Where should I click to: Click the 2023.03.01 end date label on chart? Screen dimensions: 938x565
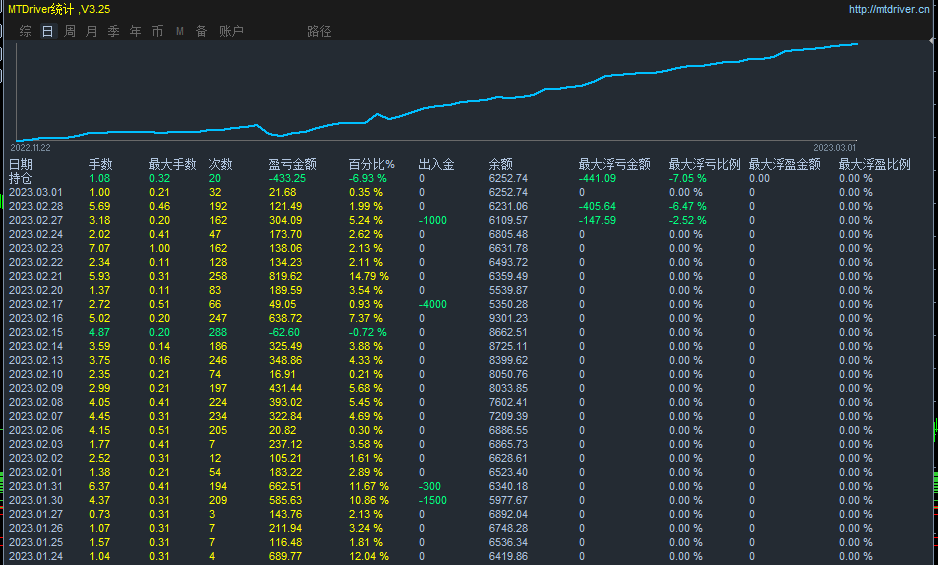point(834,147)
